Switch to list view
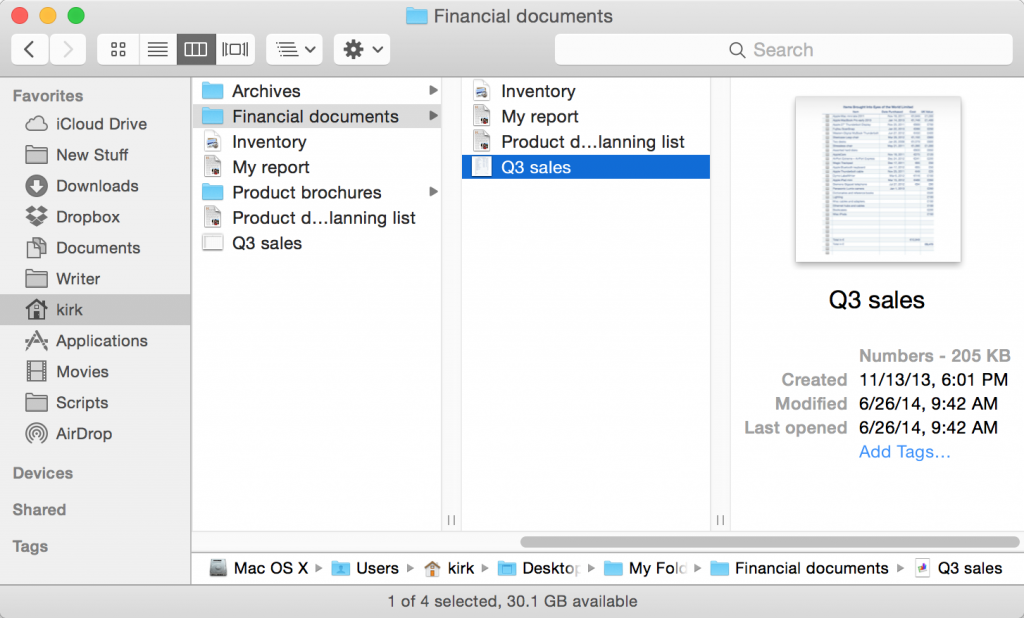 [x=157, y=50]
